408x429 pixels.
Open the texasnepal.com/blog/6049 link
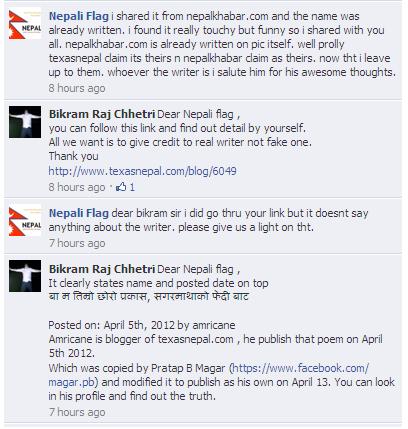click(142, 171)
